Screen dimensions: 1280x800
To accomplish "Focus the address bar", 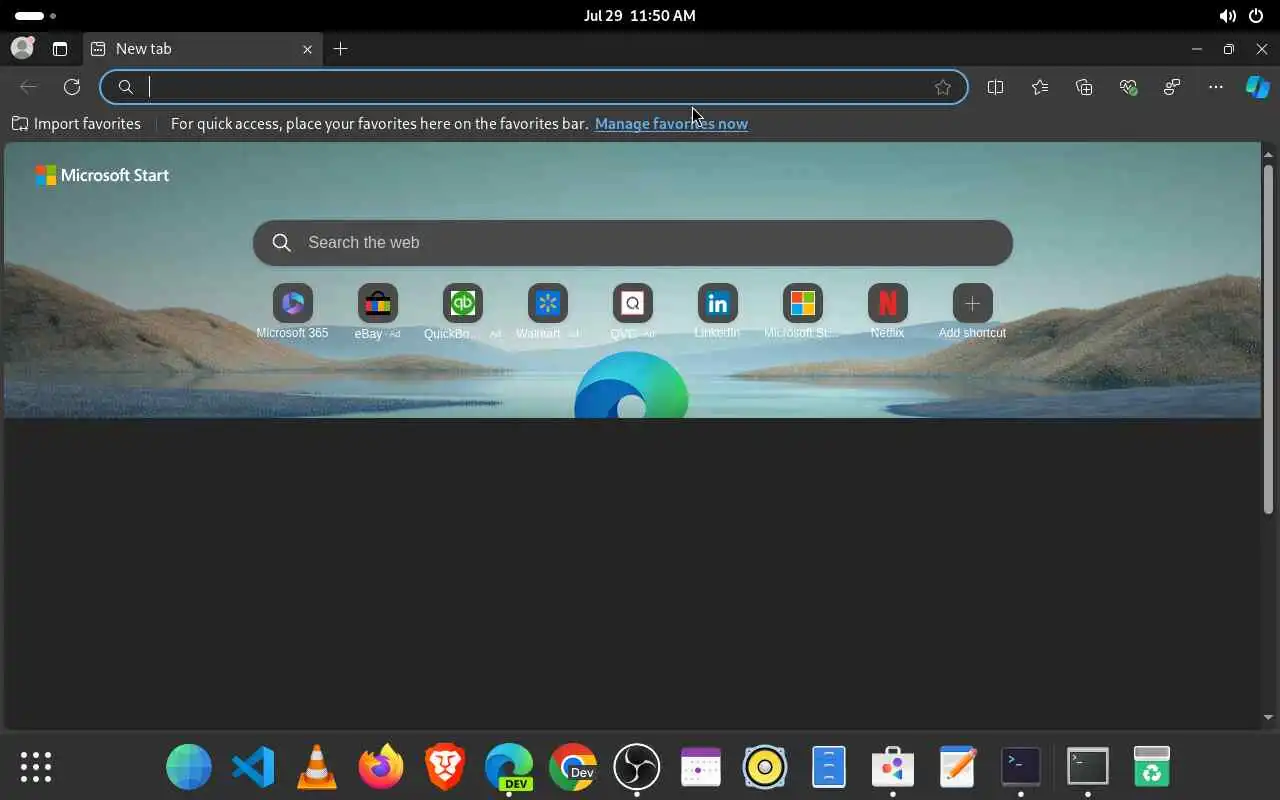I will tap(534, 87).
